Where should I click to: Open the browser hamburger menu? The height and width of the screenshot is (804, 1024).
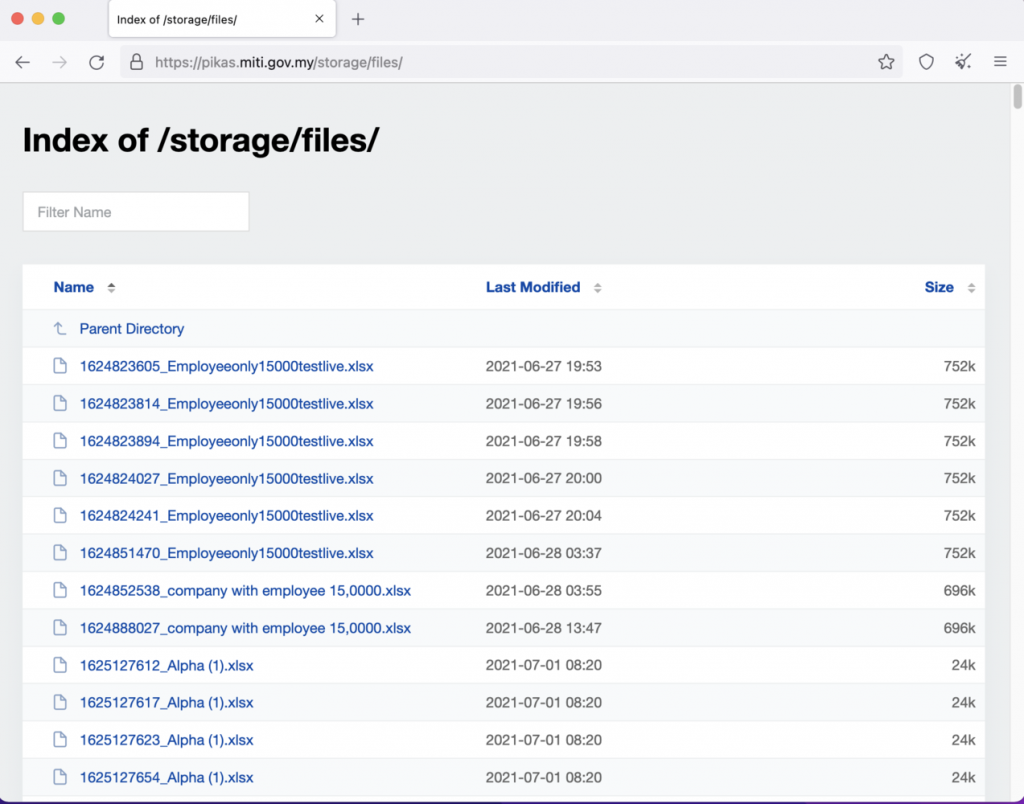coord(1000,62)
